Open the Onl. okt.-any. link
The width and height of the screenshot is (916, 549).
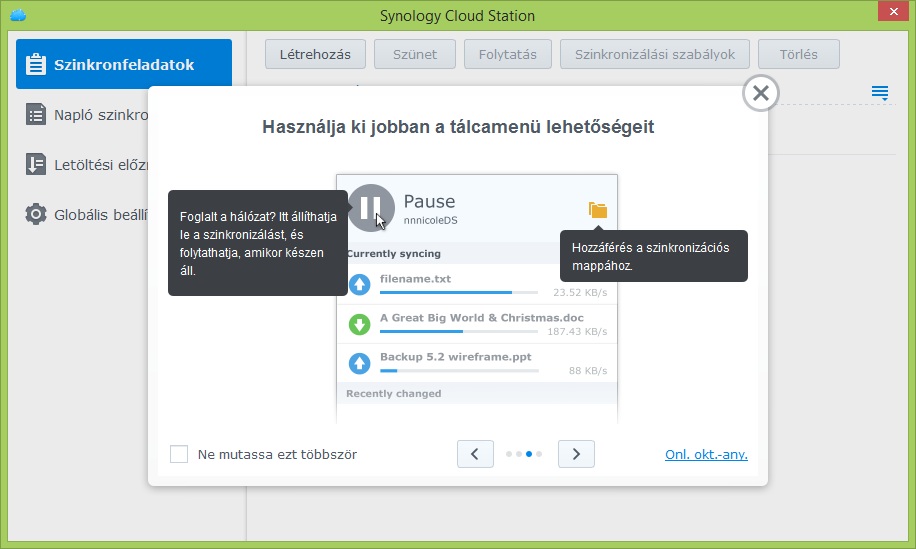[706, 454]
